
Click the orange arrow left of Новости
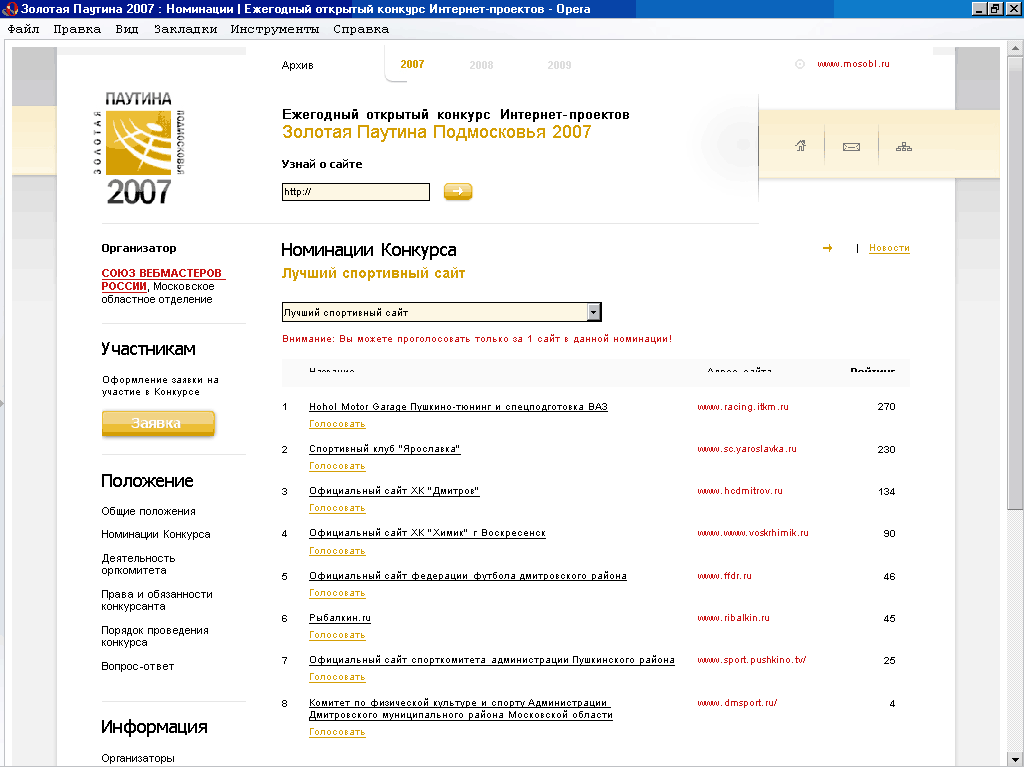click(827, 248)
